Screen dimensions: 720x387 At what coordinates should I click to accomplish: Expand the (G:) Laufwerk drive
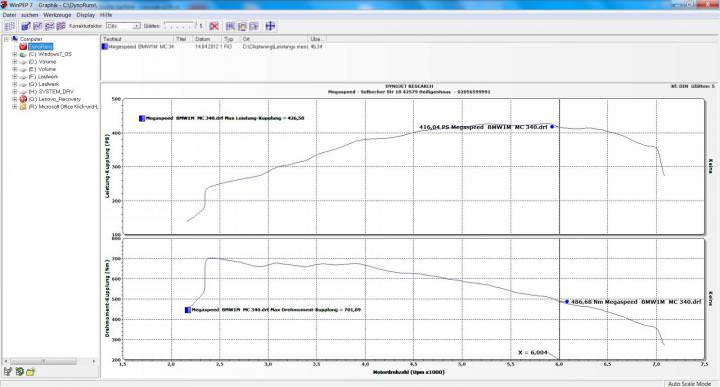[x=15, y=84]
